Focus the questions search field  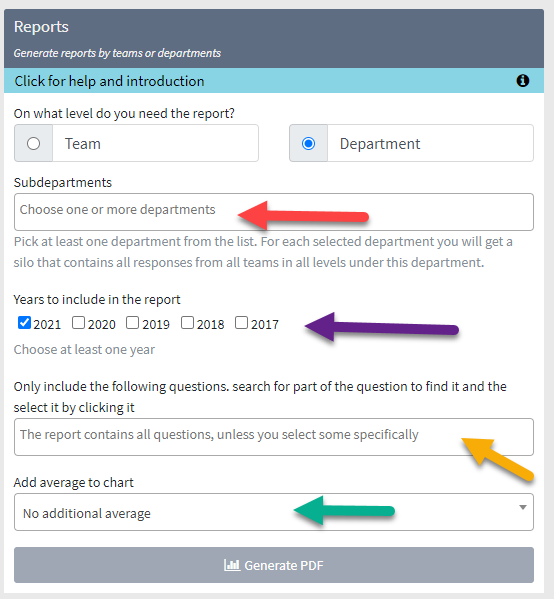point(274,437)
